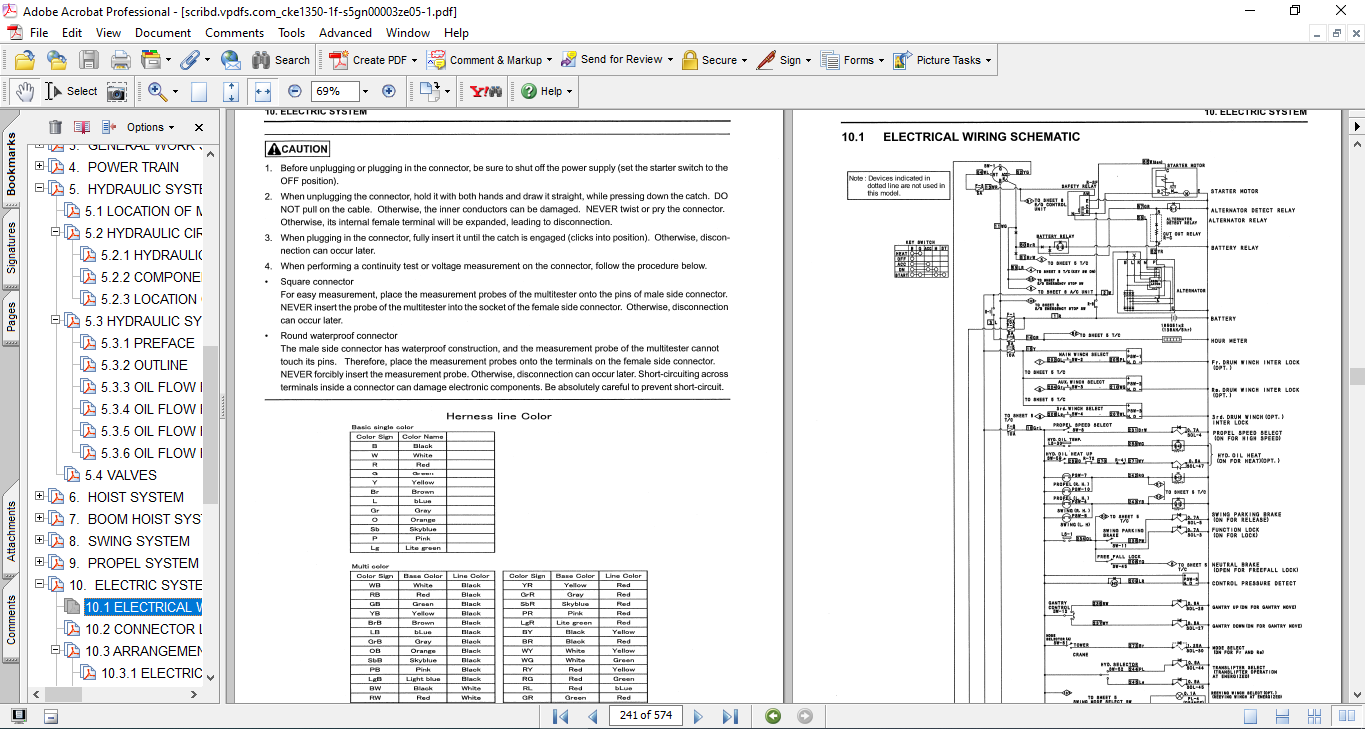Viewport: 1365px width, 729px height.
Task: Click the Save floppy disk icon
Action: [x=89, y=60]
